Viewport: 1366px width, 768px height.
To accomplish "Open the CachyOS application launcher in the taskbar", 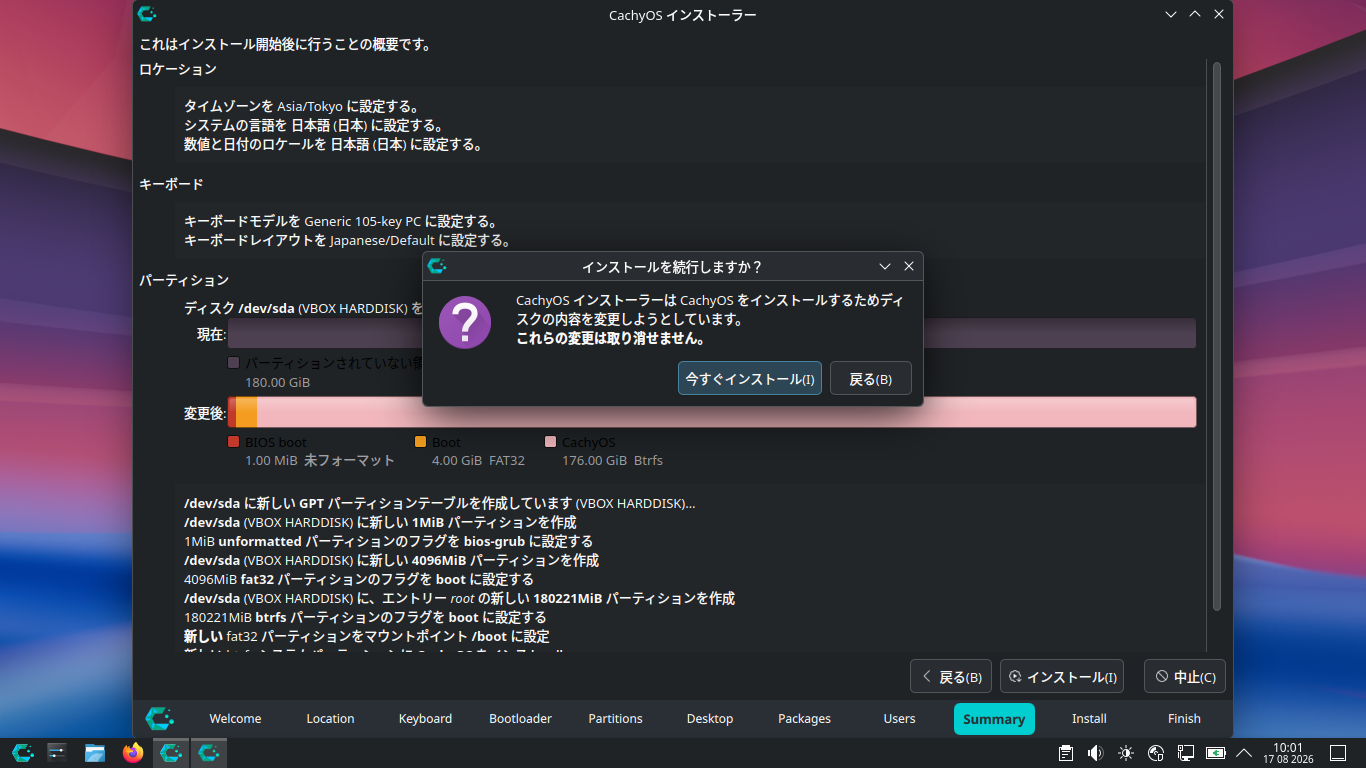I will (x=23, y=753).
